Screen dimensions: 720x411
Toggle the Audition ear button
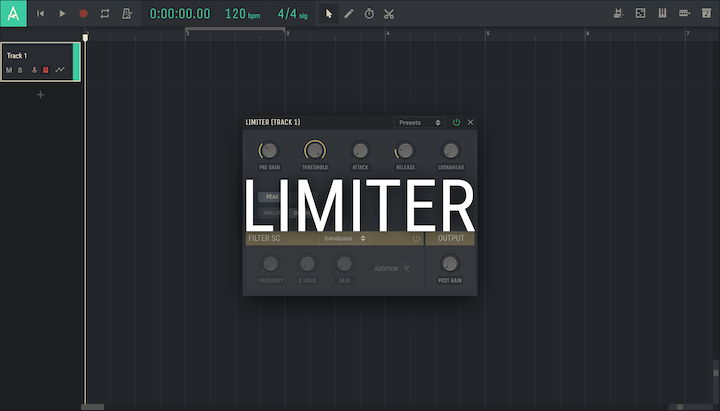[407, 269]
